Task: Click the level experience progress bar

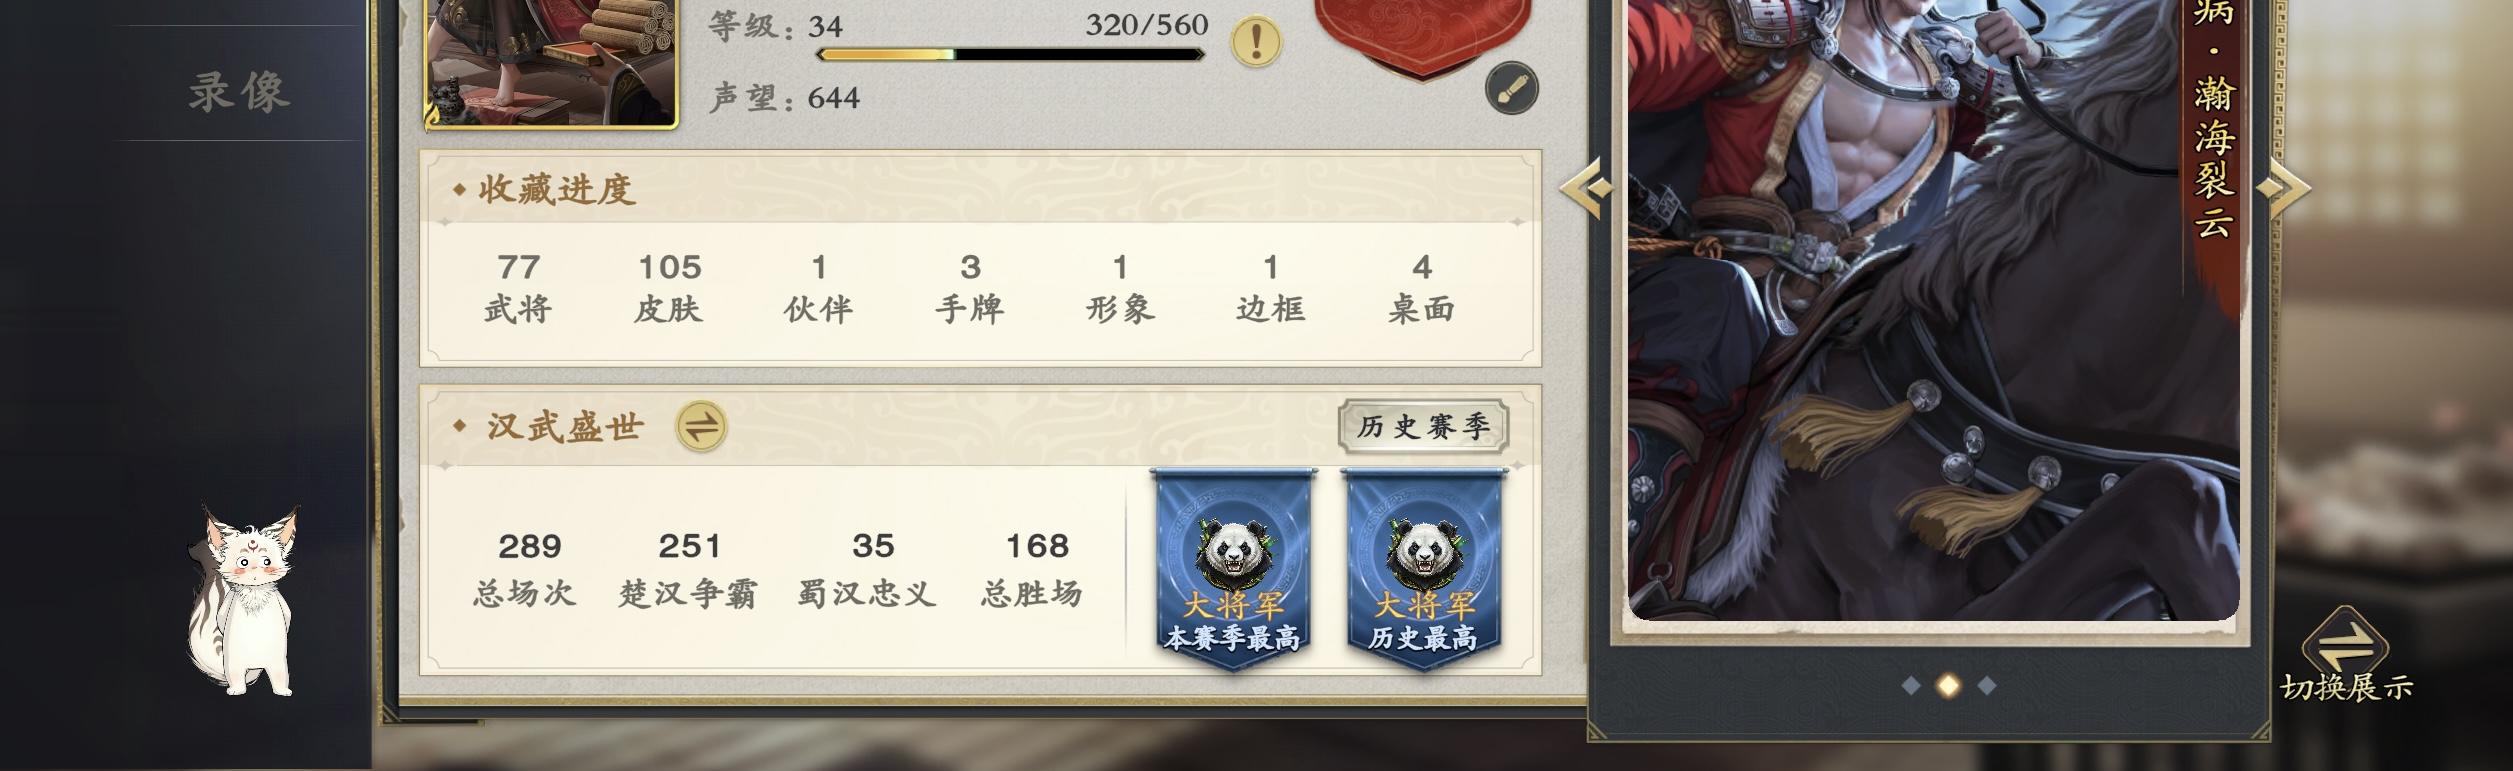Action: (x=1010, y=54)
